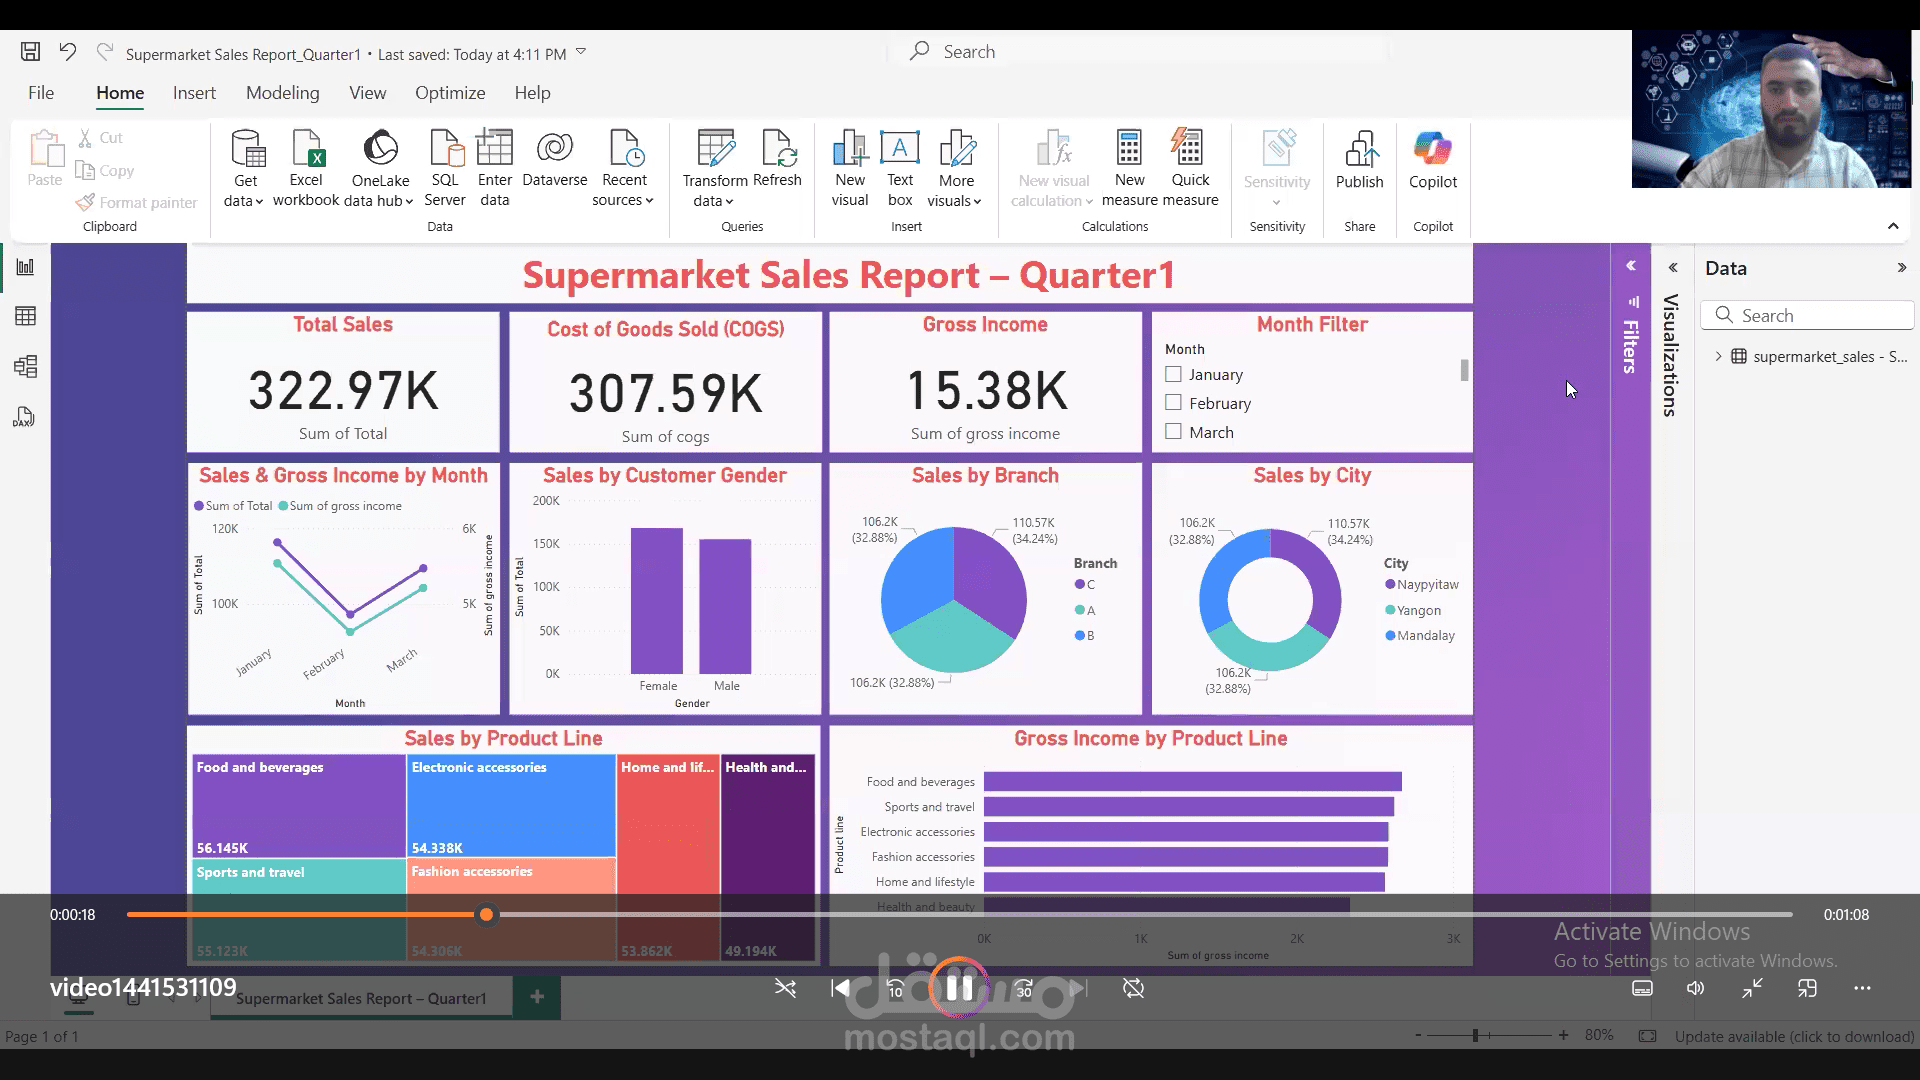Expand the Visualizations pane
The height and width of the screenshot is (1080, 1920).
pos(1673,268)
